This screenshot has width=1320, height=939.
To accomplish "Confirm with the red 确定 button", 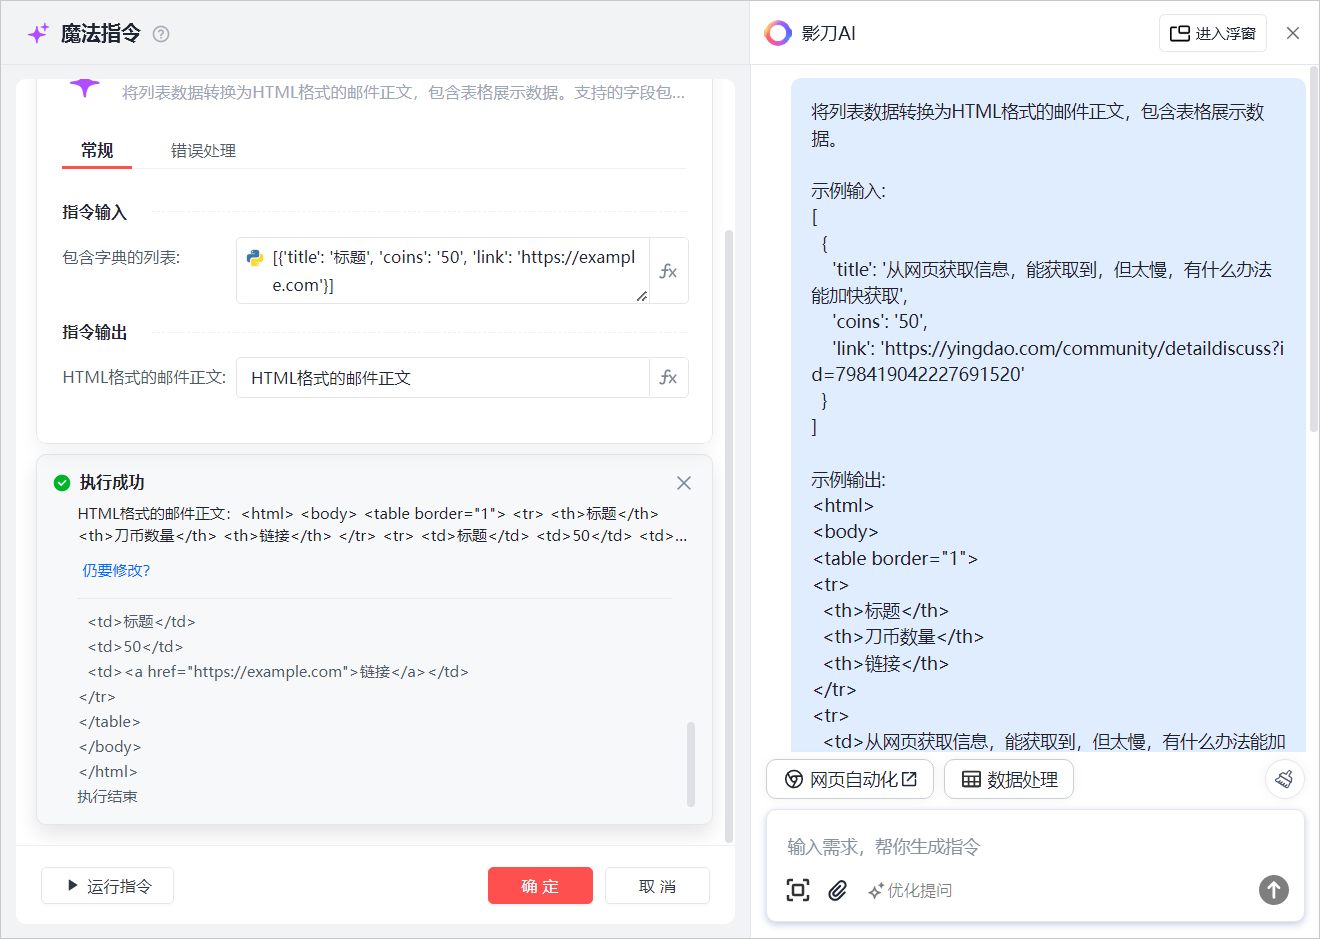I will 540,886.
